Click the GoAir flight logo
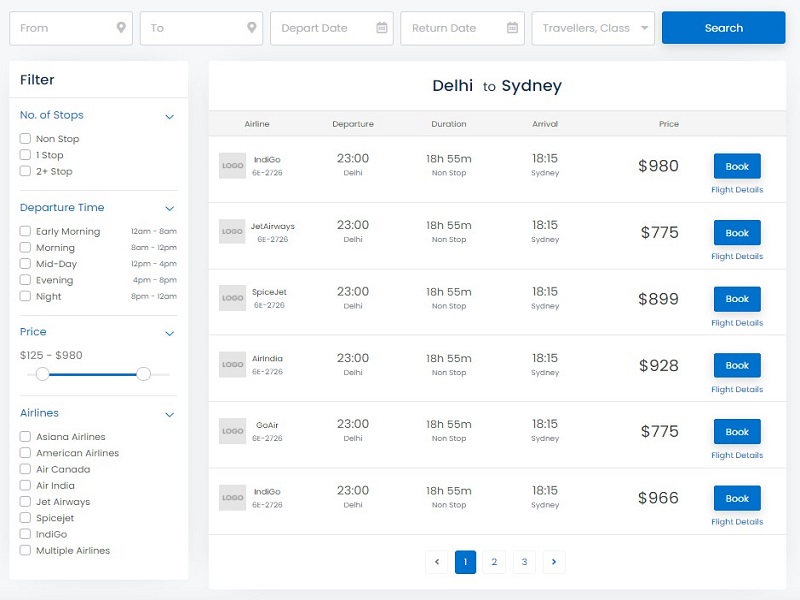Screen dimensions: 800x600 click(232, 431)
